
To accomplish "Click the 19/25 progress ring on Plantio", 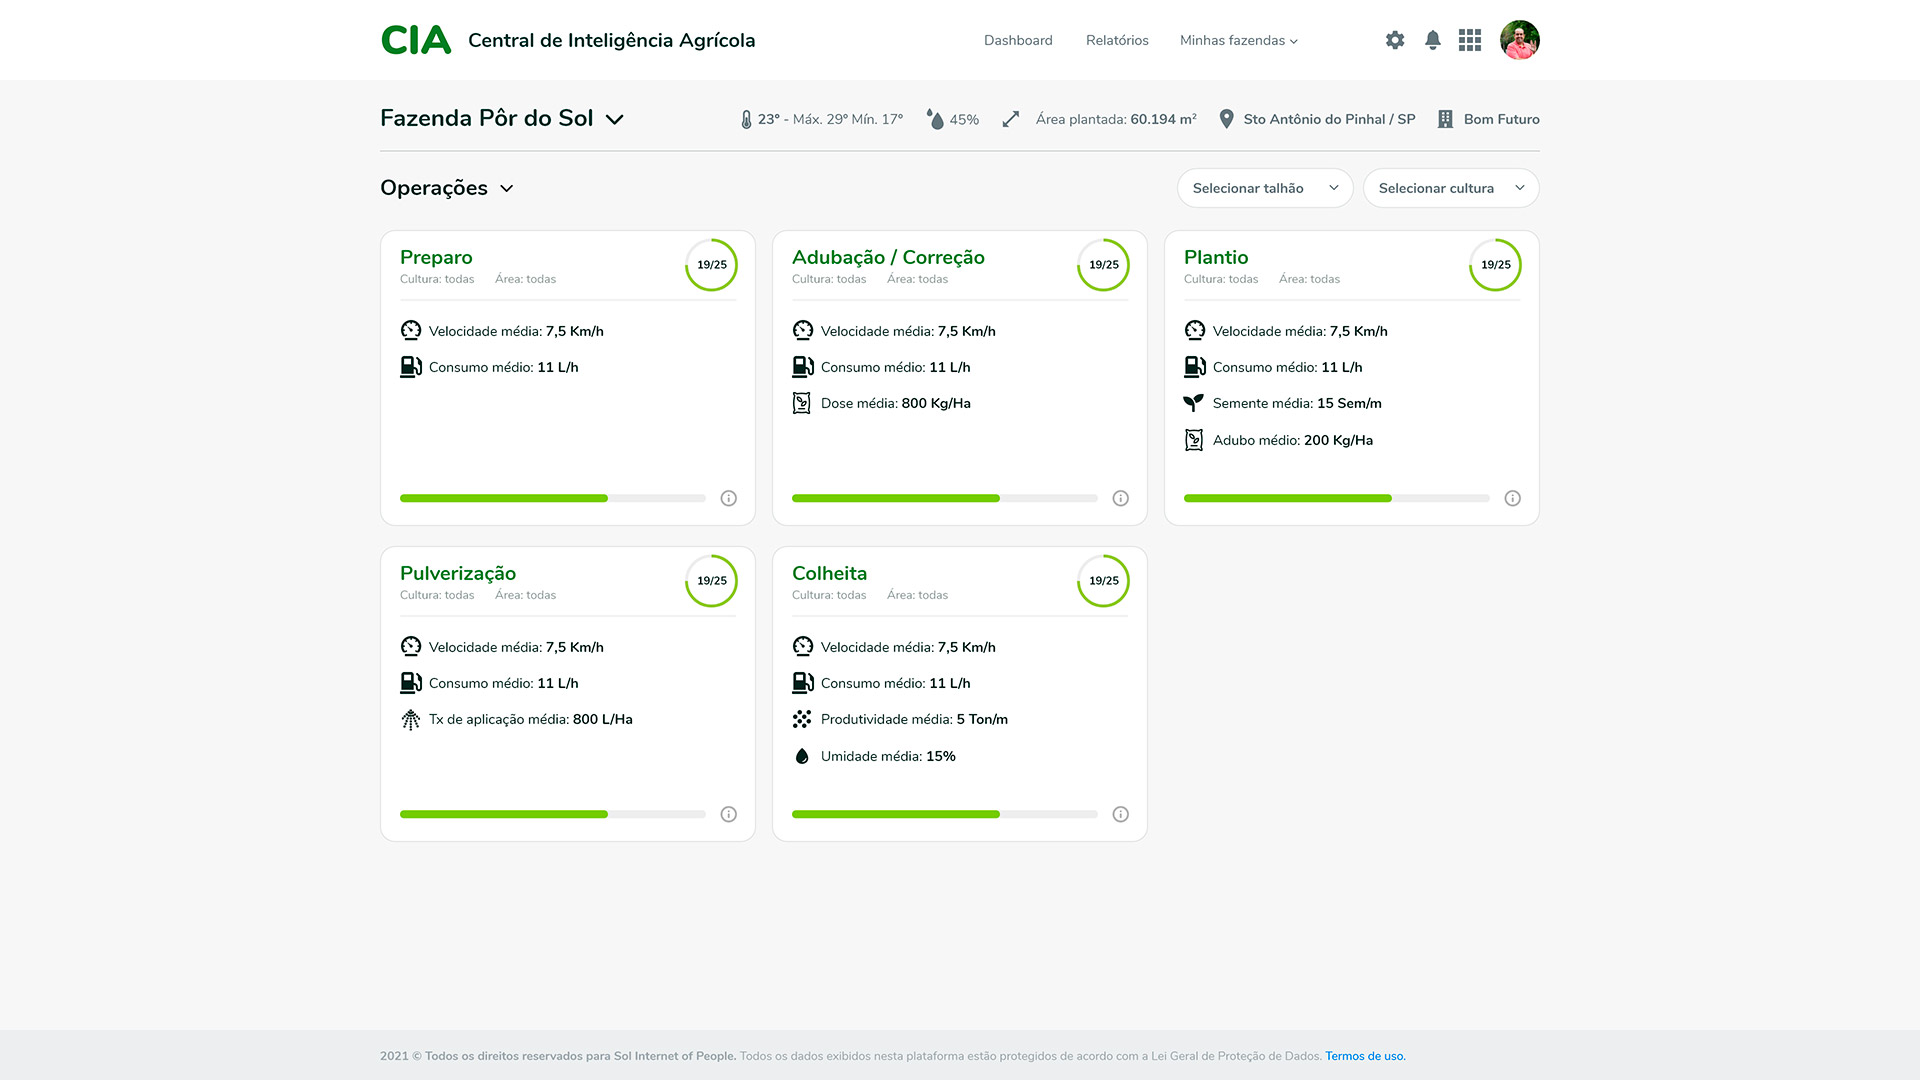I will (1495, 265).
